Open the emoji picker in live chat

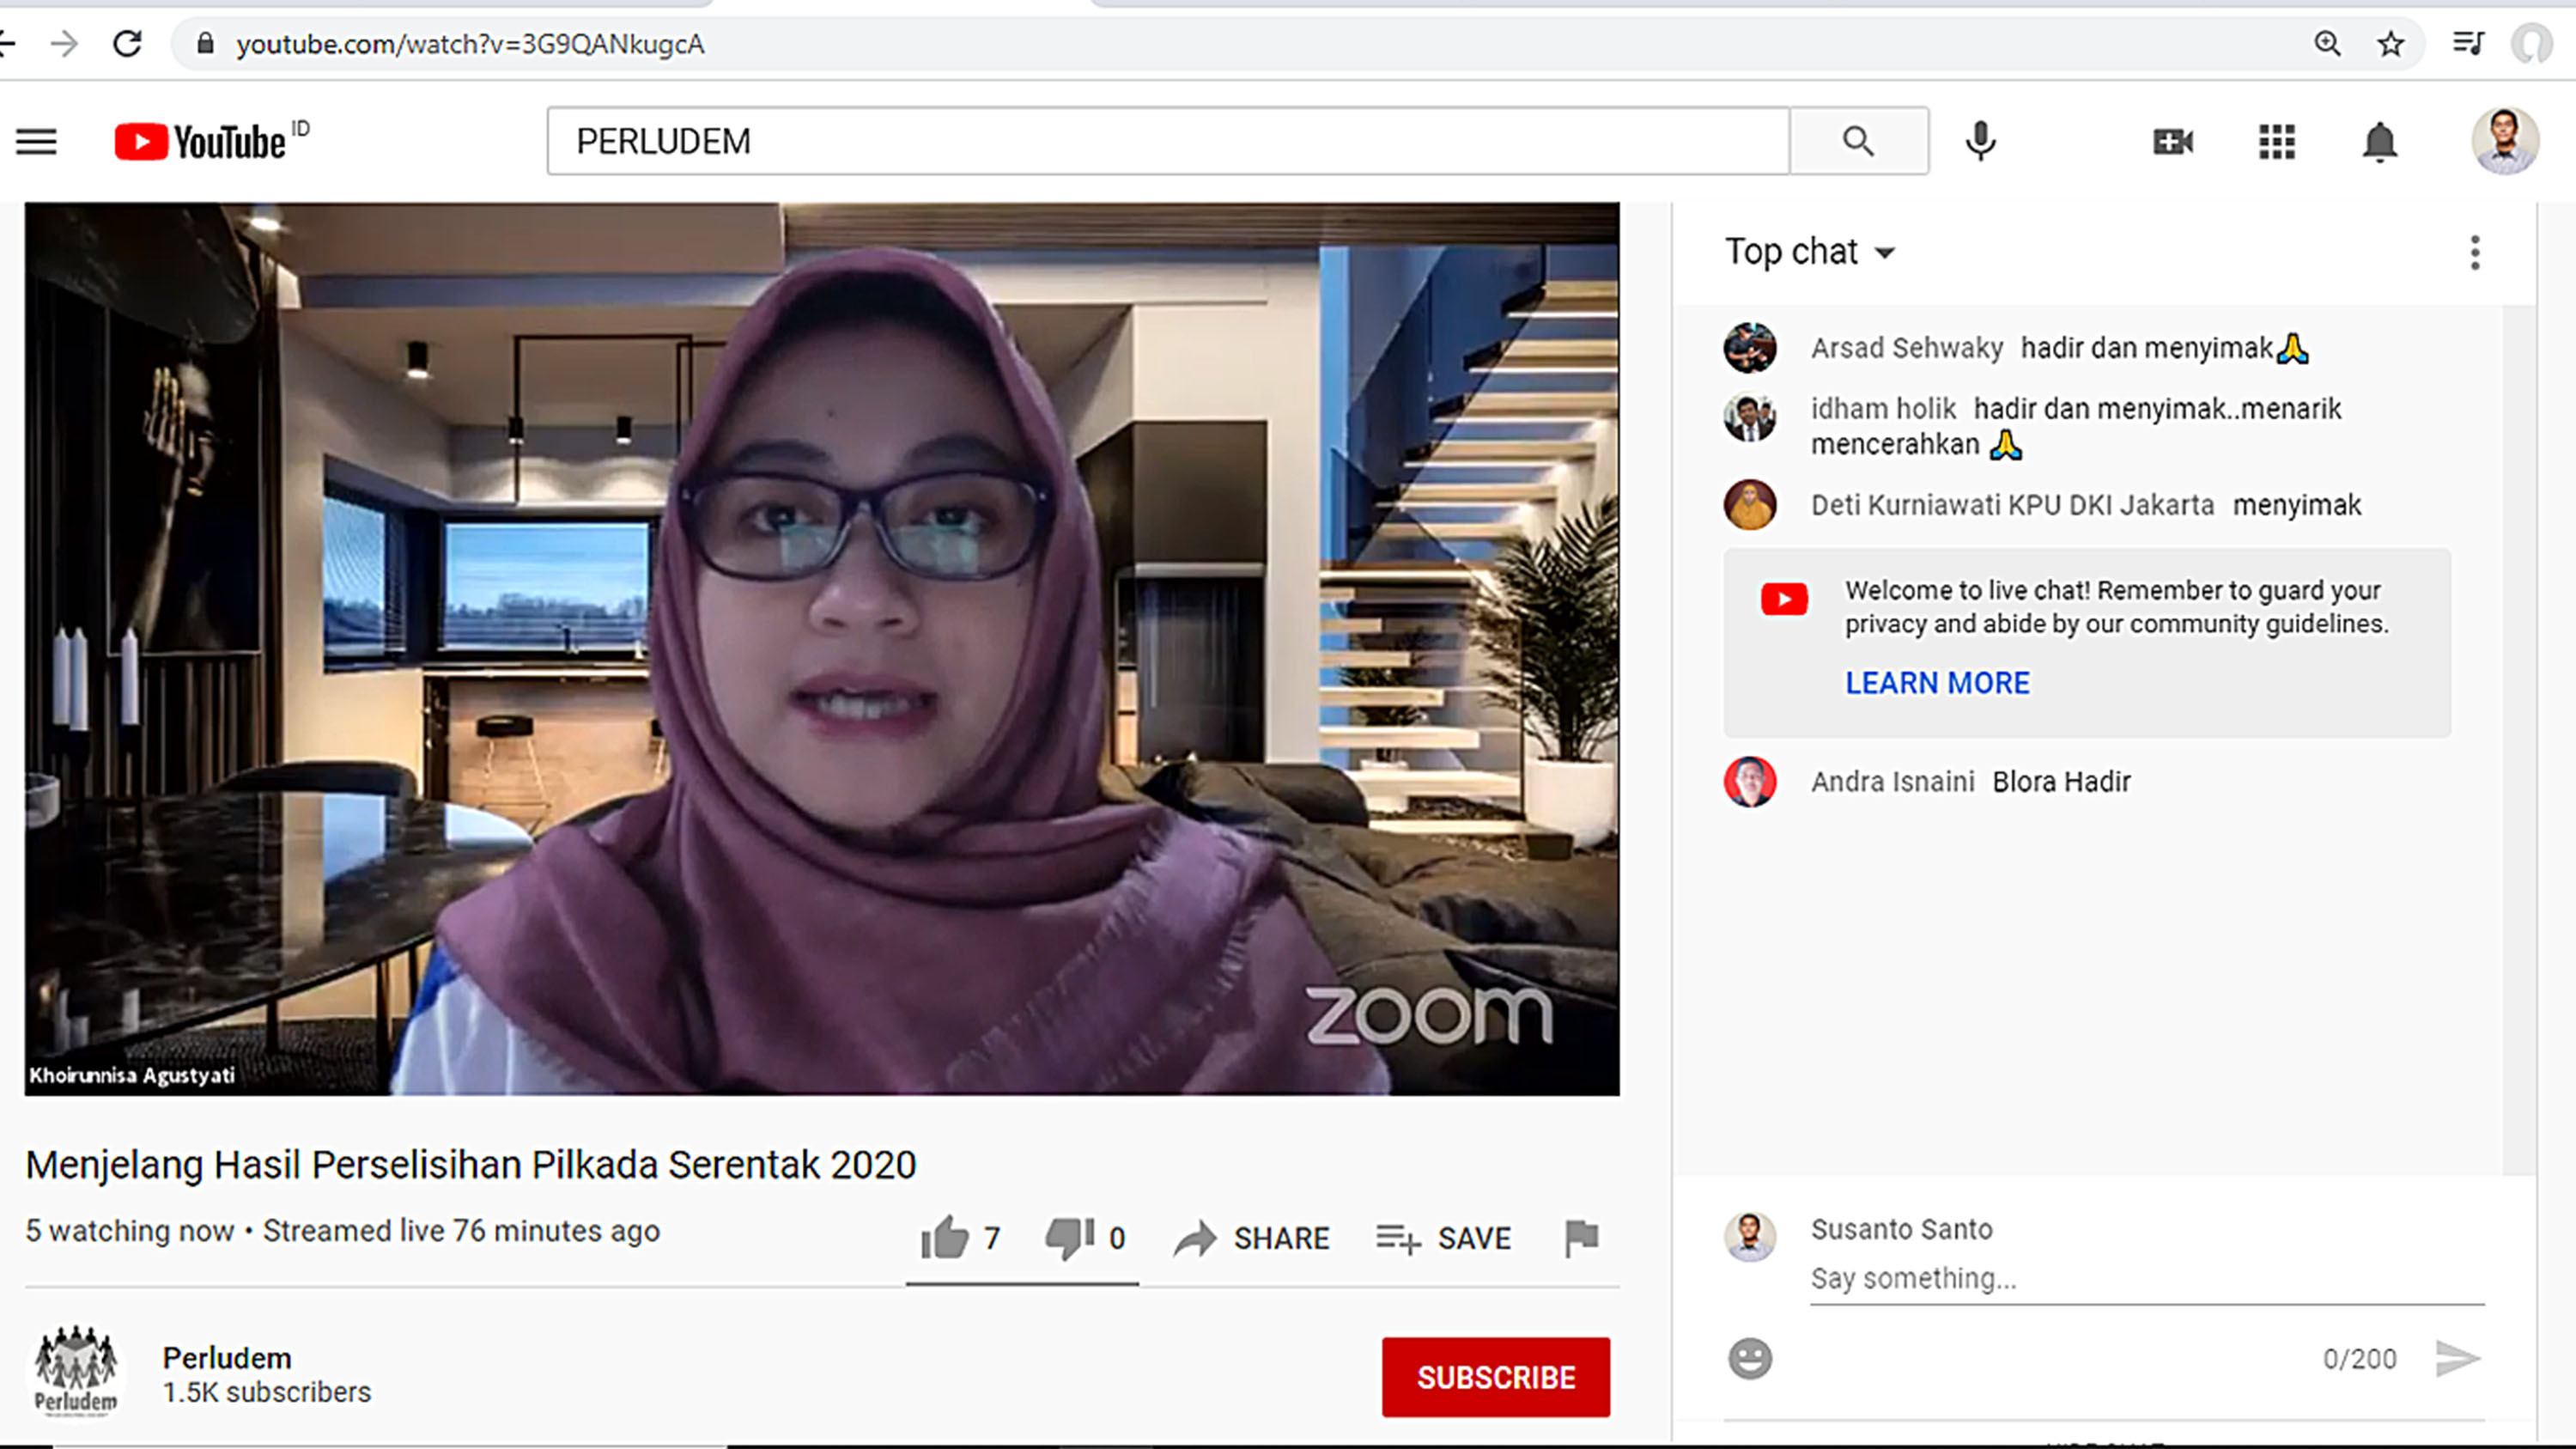1751,1359
